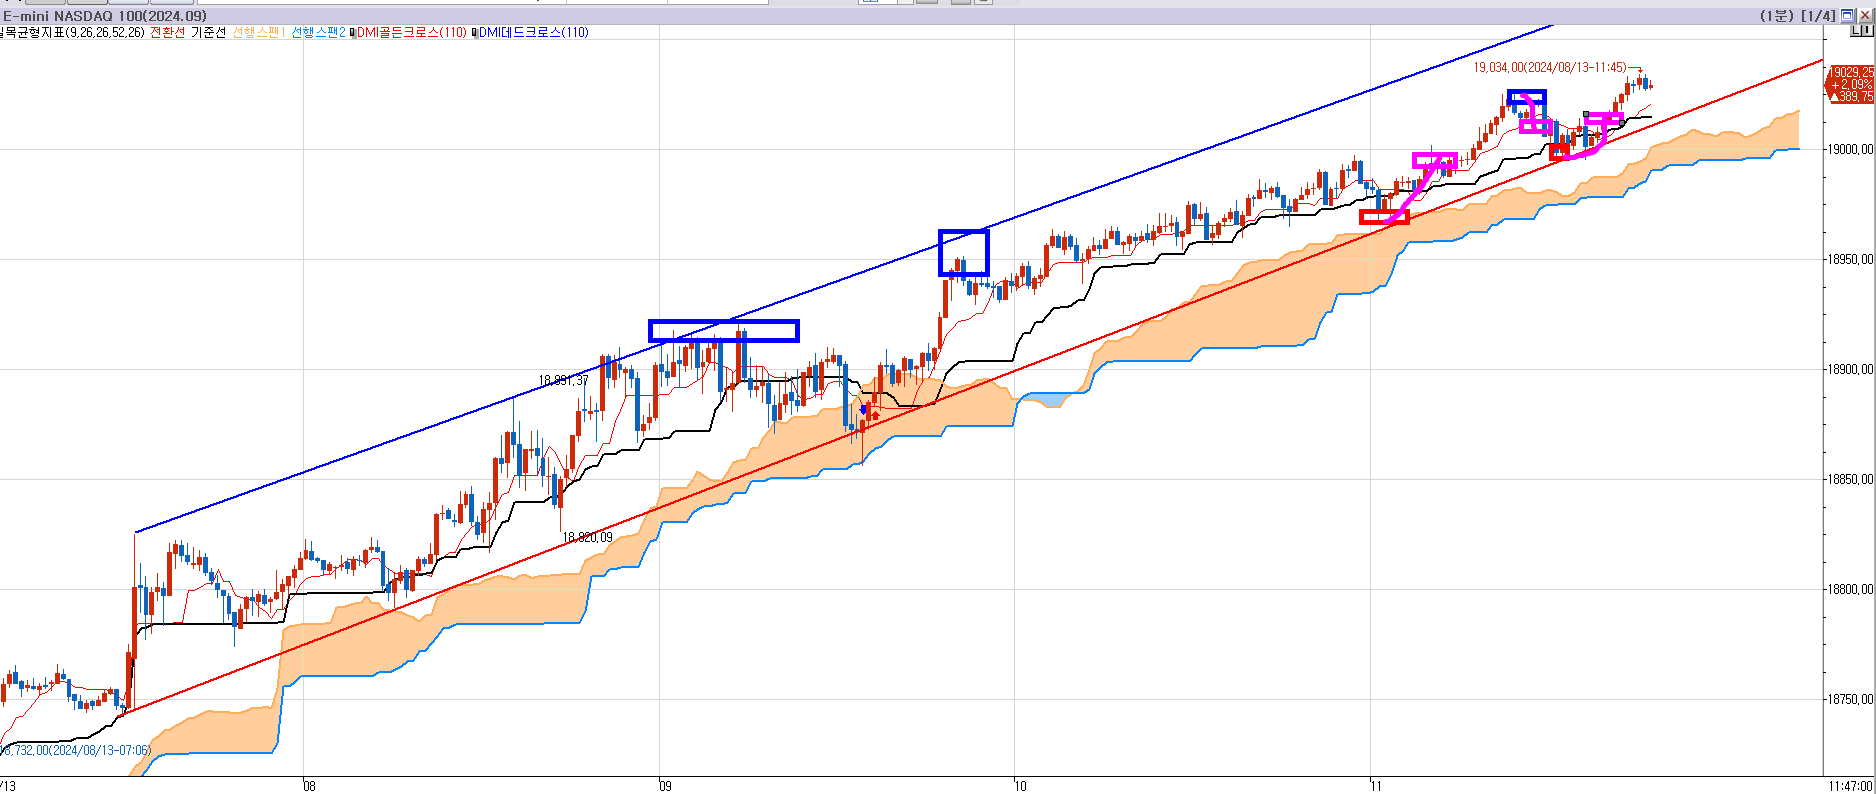Click the 18750.00 price axis label
This screenshot has height=794, width=1876.
[1851, 699]
